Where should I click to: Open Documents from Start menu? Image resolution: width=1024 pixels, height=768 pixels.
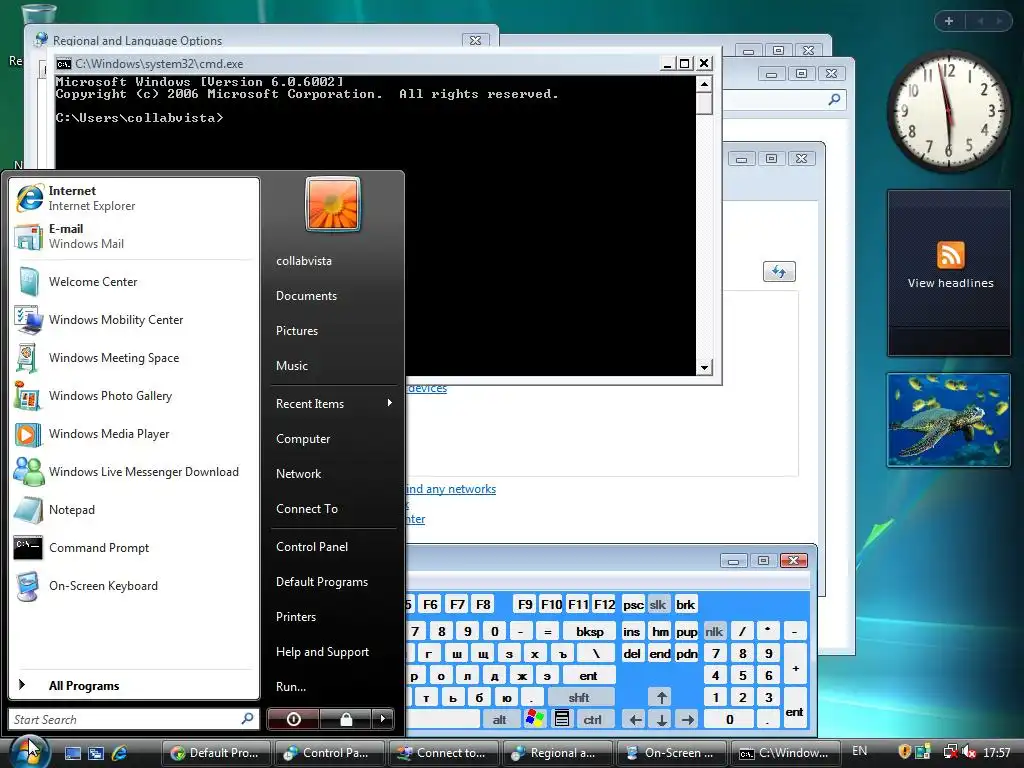[x=333, y=296]
